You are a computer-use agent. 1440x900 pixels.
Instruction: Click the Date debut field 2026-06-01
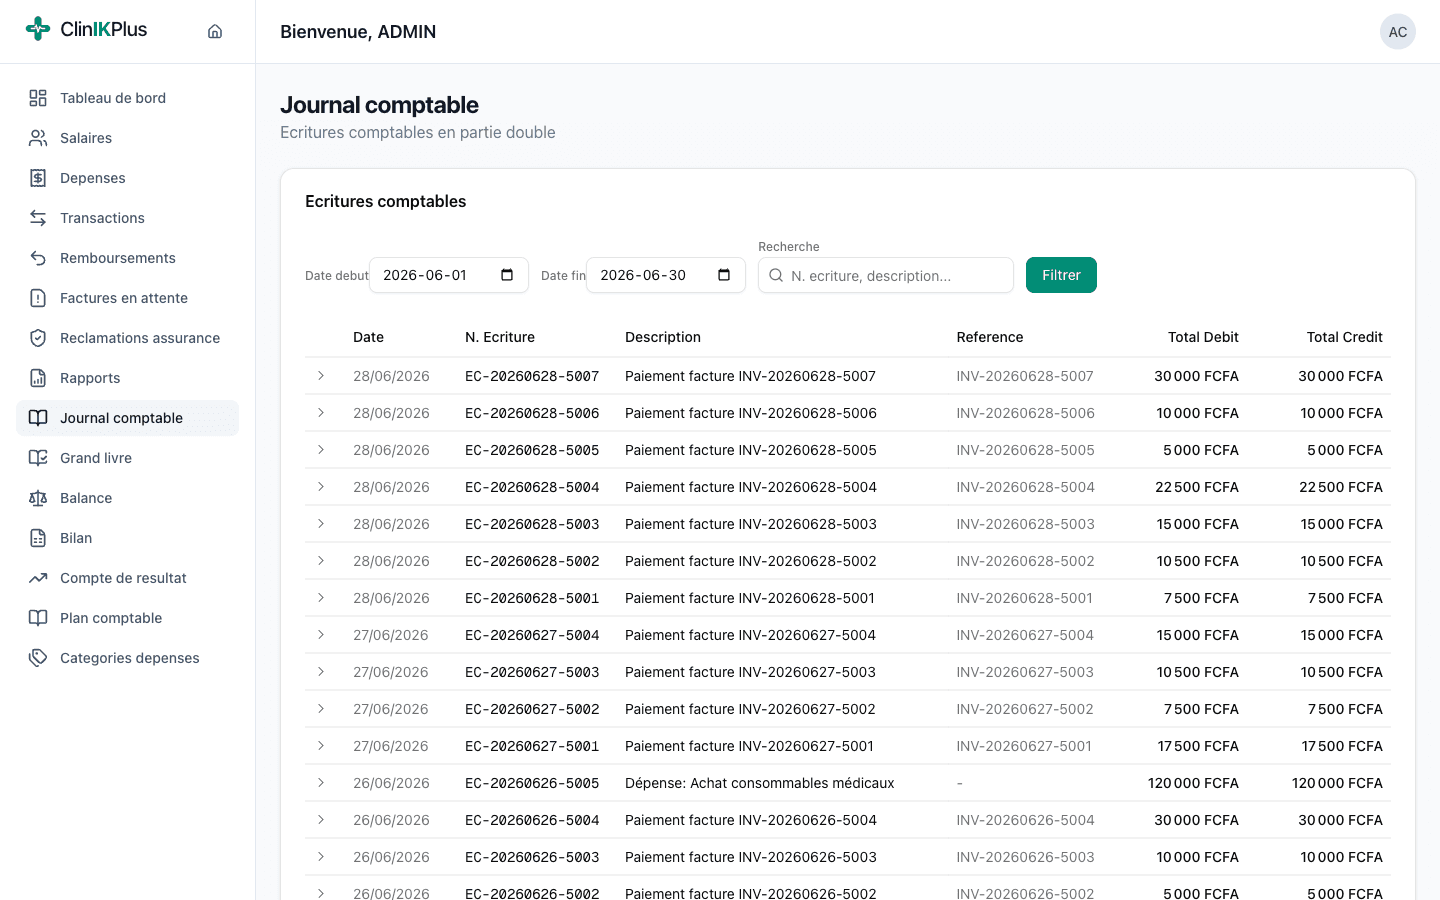pyautogui.click(x=449, y=275)
